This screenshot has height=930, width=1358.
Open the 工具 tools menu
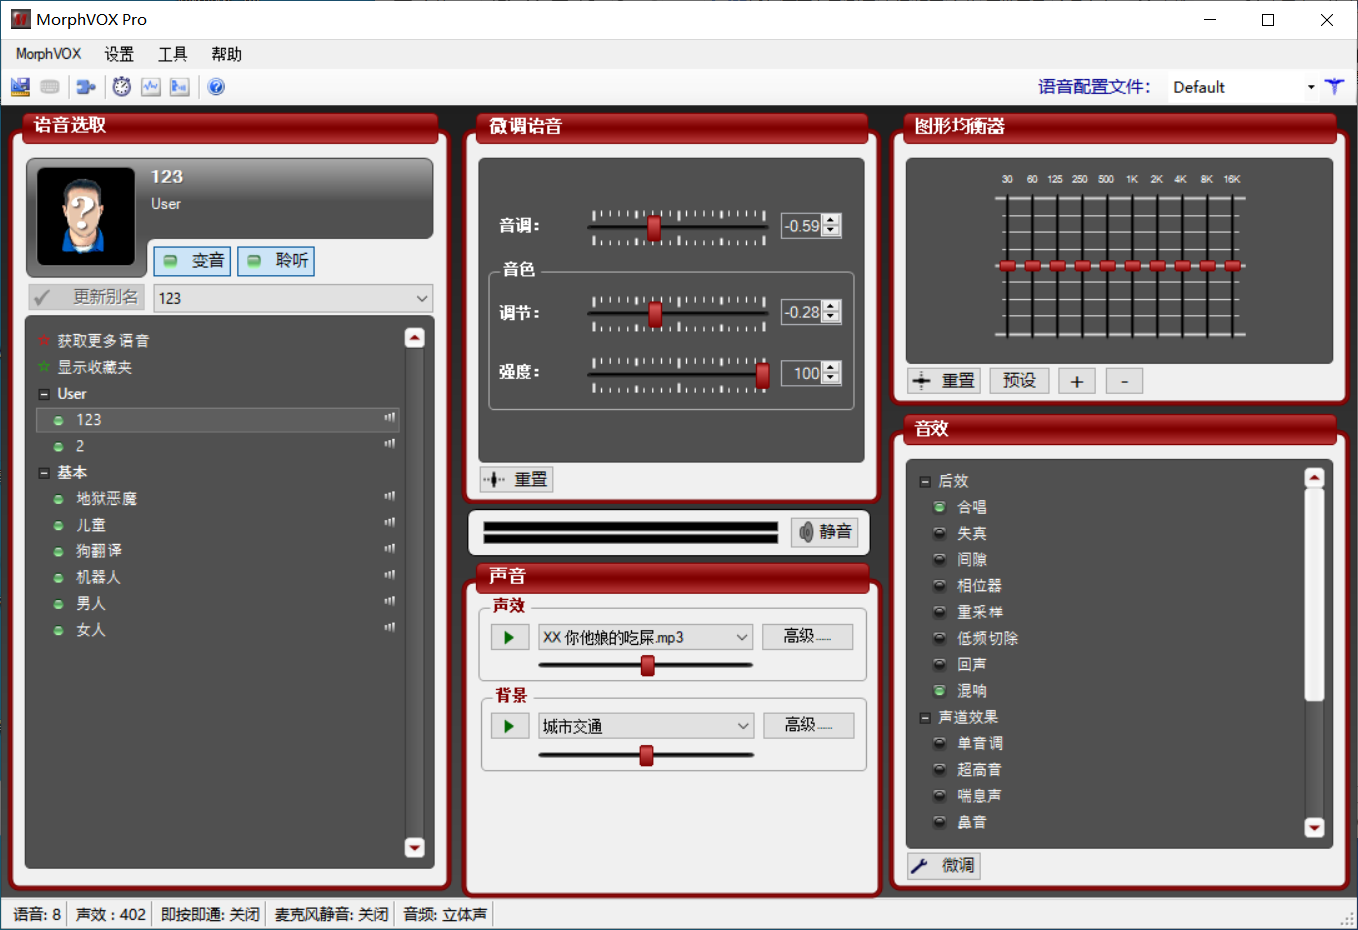tap(173, 54)
